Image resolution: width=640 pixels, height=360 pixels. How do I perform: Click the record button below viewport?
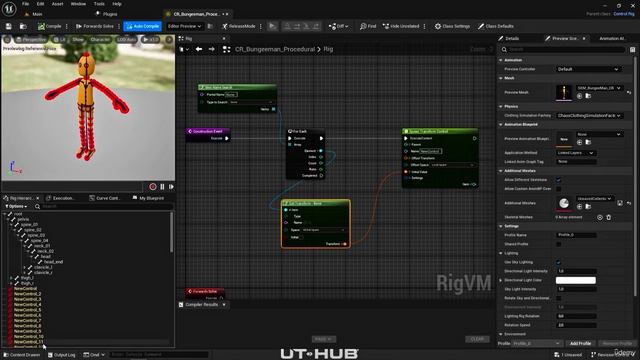tap(153, 187)
